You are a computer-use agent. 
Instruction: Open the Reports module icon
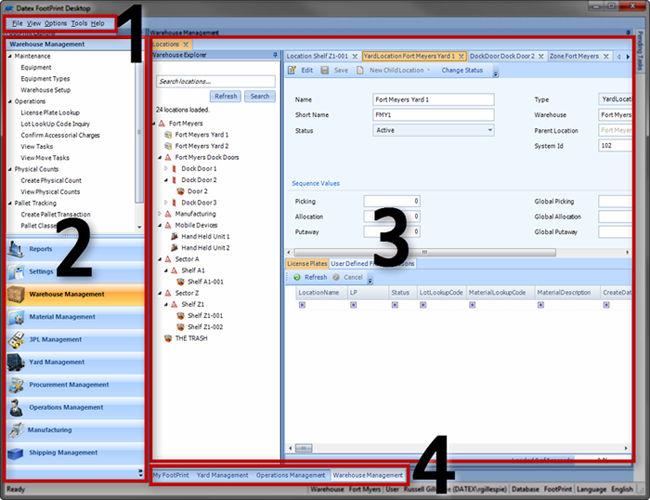coord(15,249)
